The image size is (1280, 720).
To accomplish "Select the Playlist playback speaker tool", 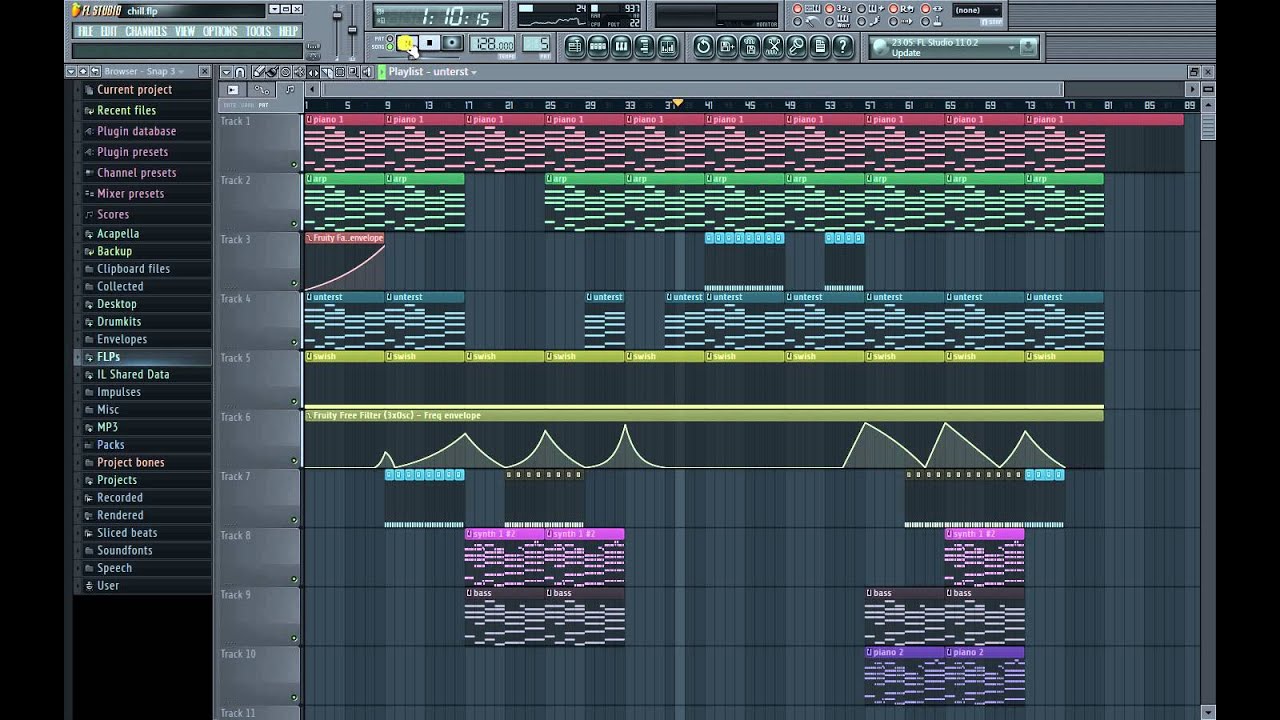I will pos(365,72).
